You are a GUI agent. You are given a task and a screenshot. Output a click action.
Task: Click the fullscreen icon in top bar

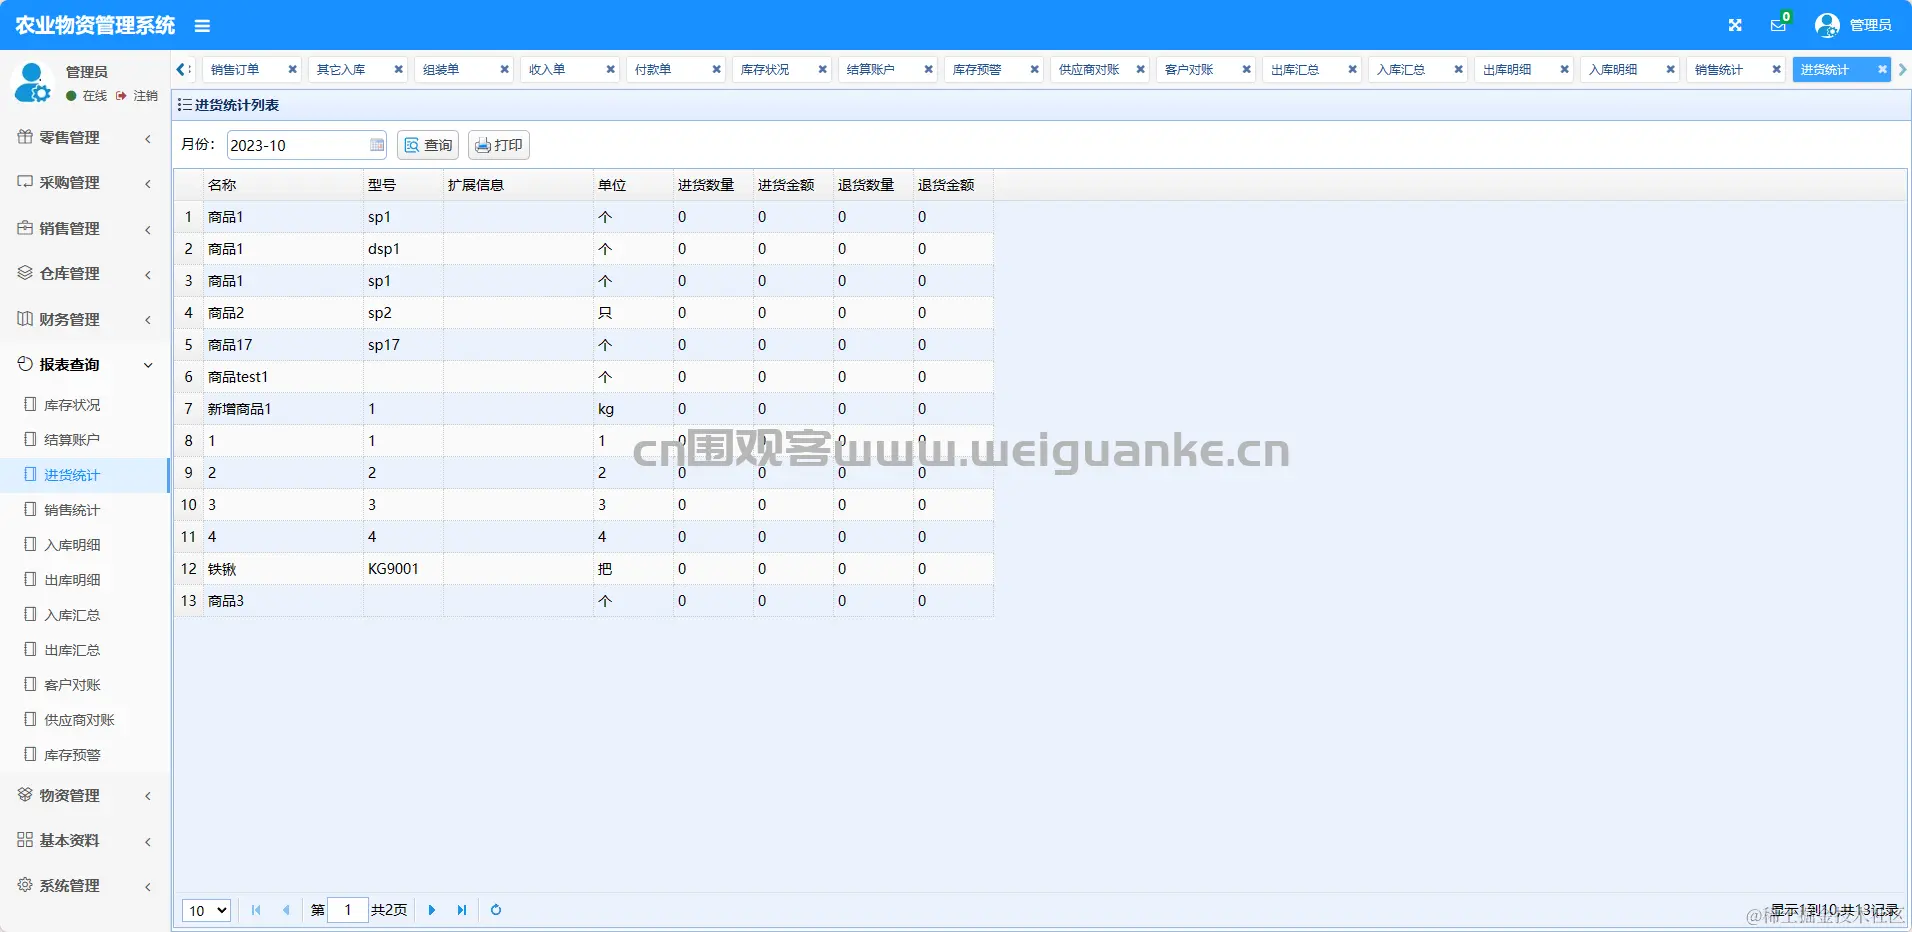pos(1735,25)
